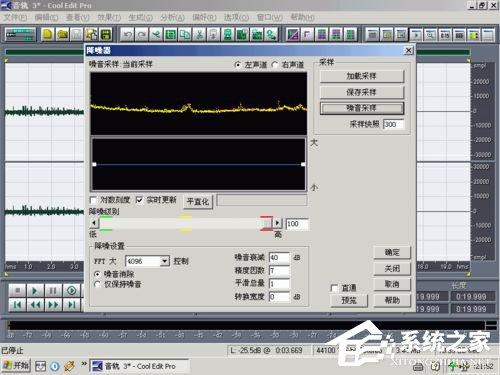The height and width of the screenshot is (375, 500).
Task: Click the 平滑总量 field showing 1
Action: pos(279,284)
